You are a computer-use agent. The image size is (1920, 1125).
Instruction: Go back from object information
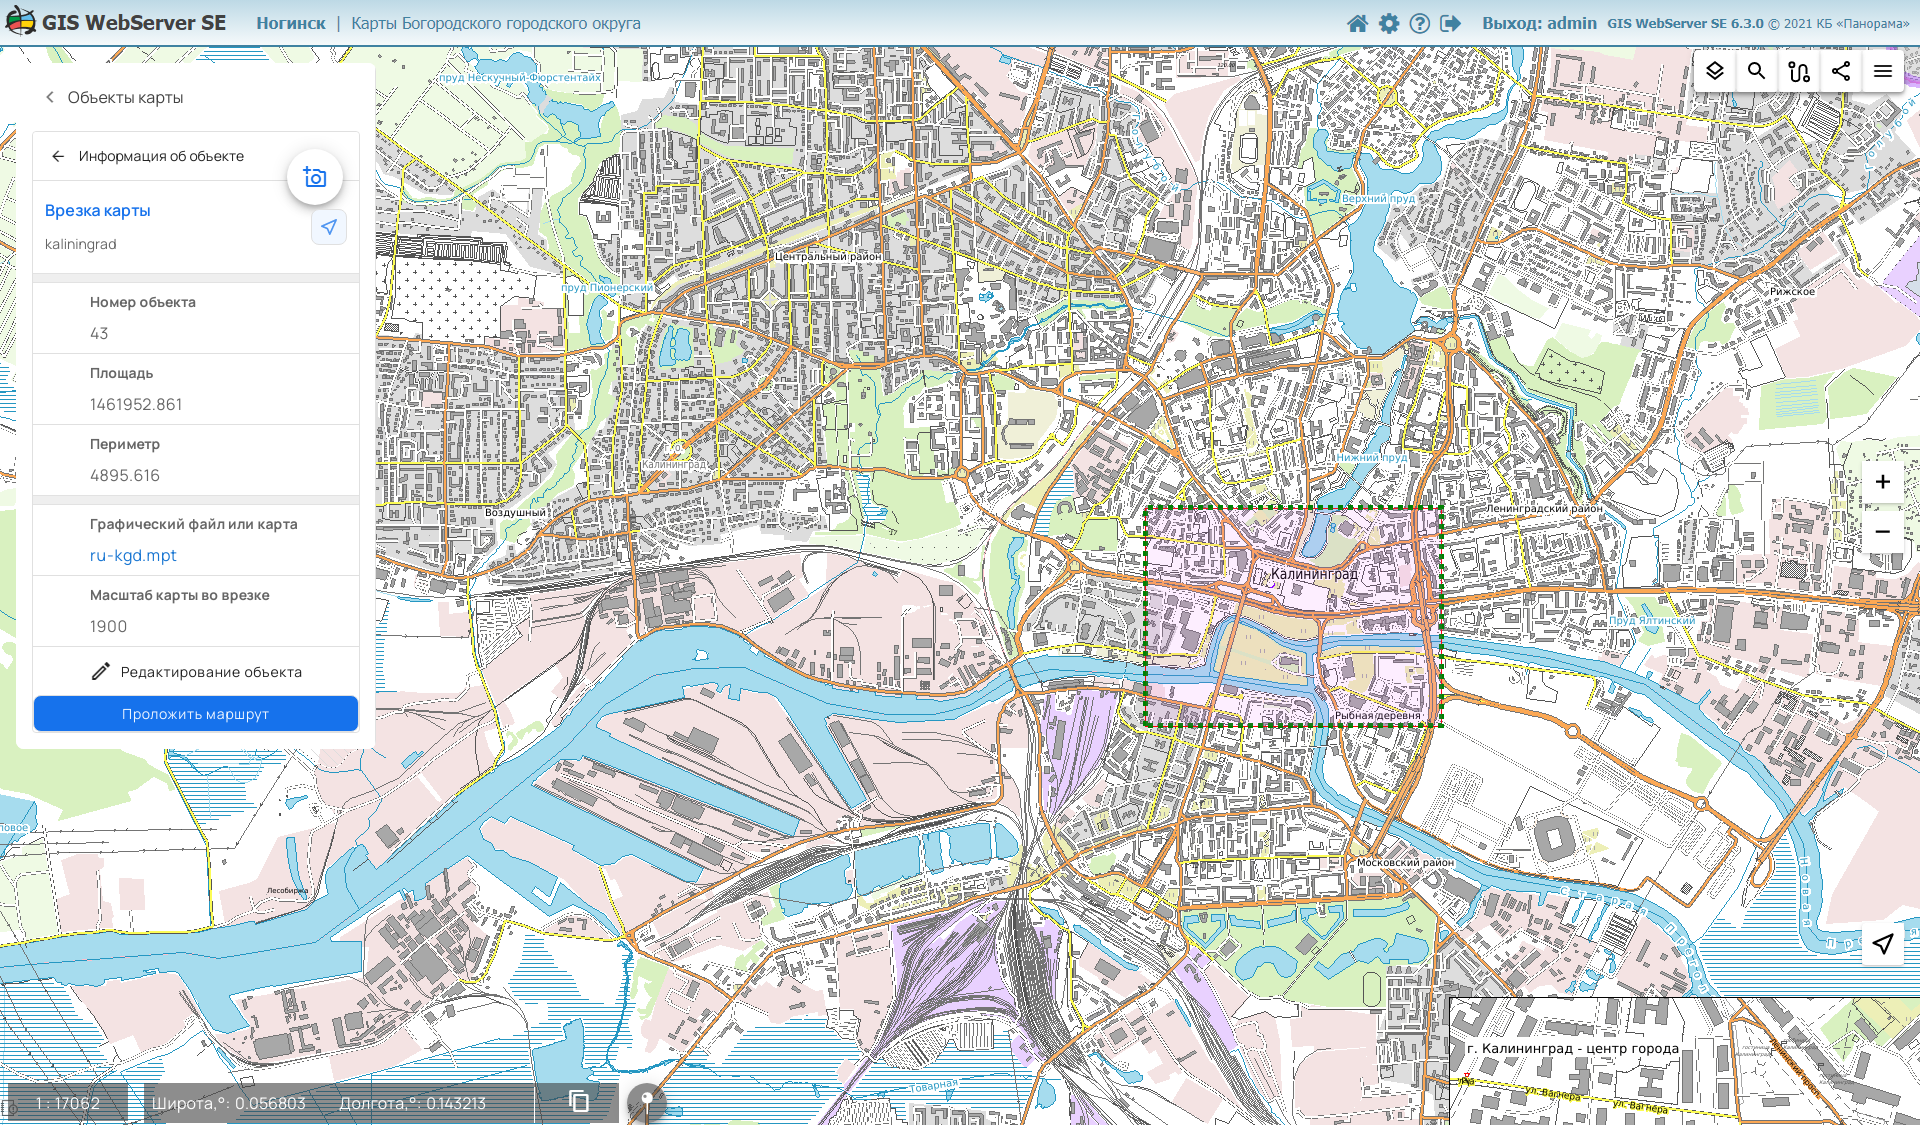tap(58, 156)
